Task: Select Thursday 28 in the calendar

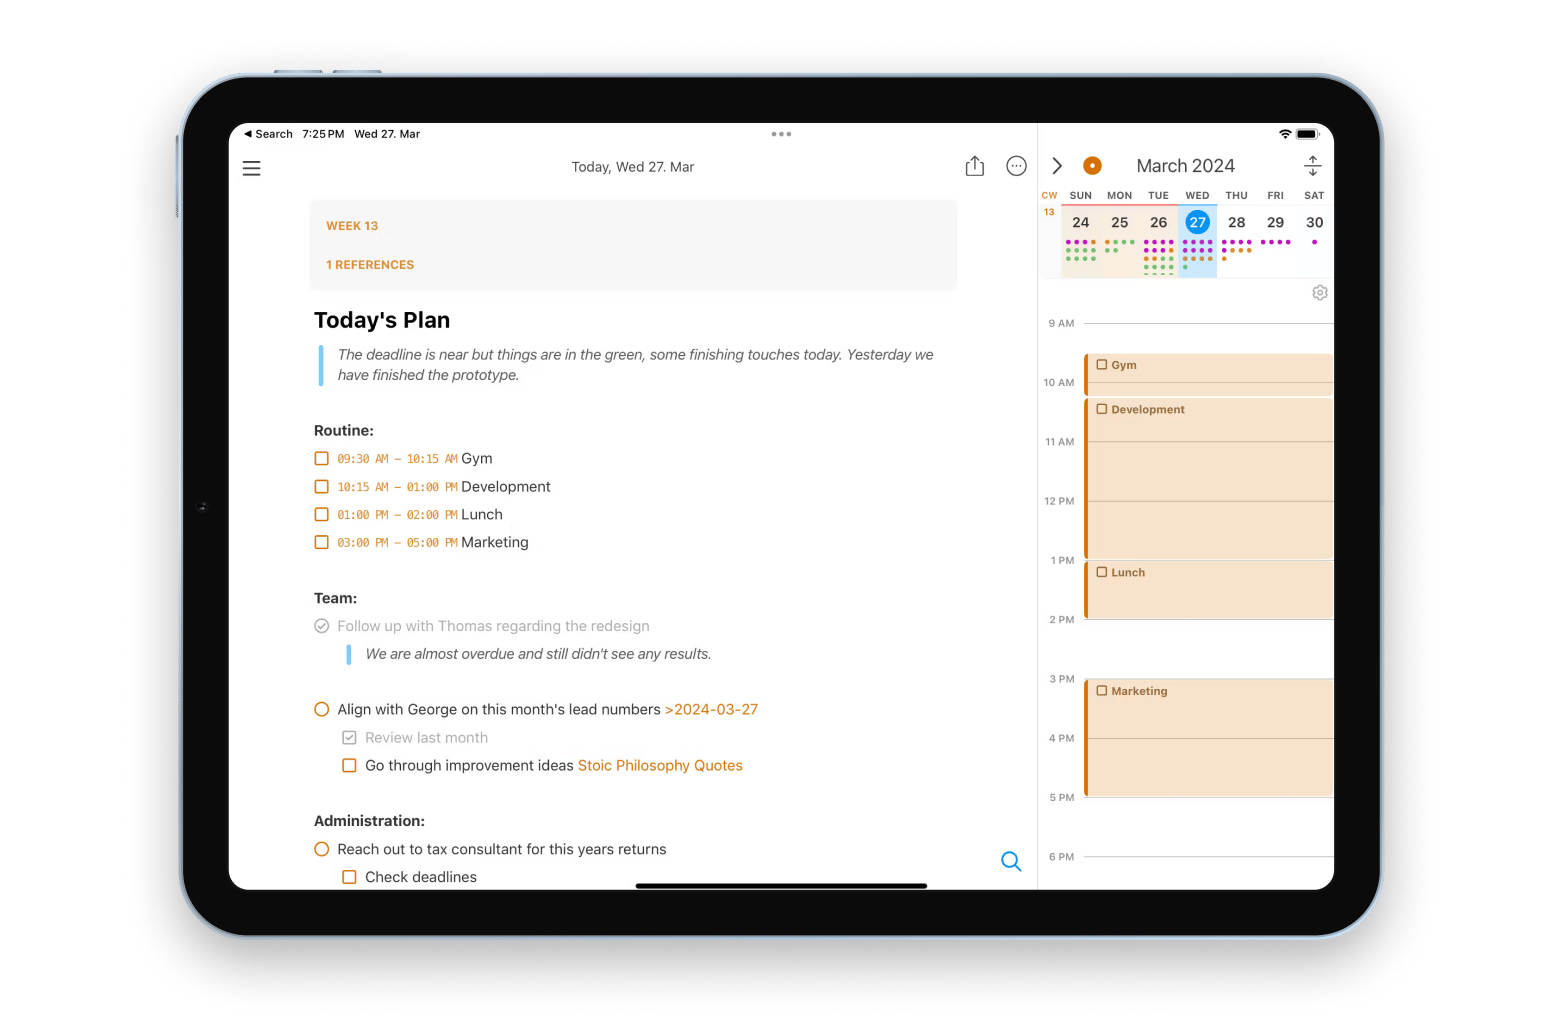Action: (x=1237, y=222)
